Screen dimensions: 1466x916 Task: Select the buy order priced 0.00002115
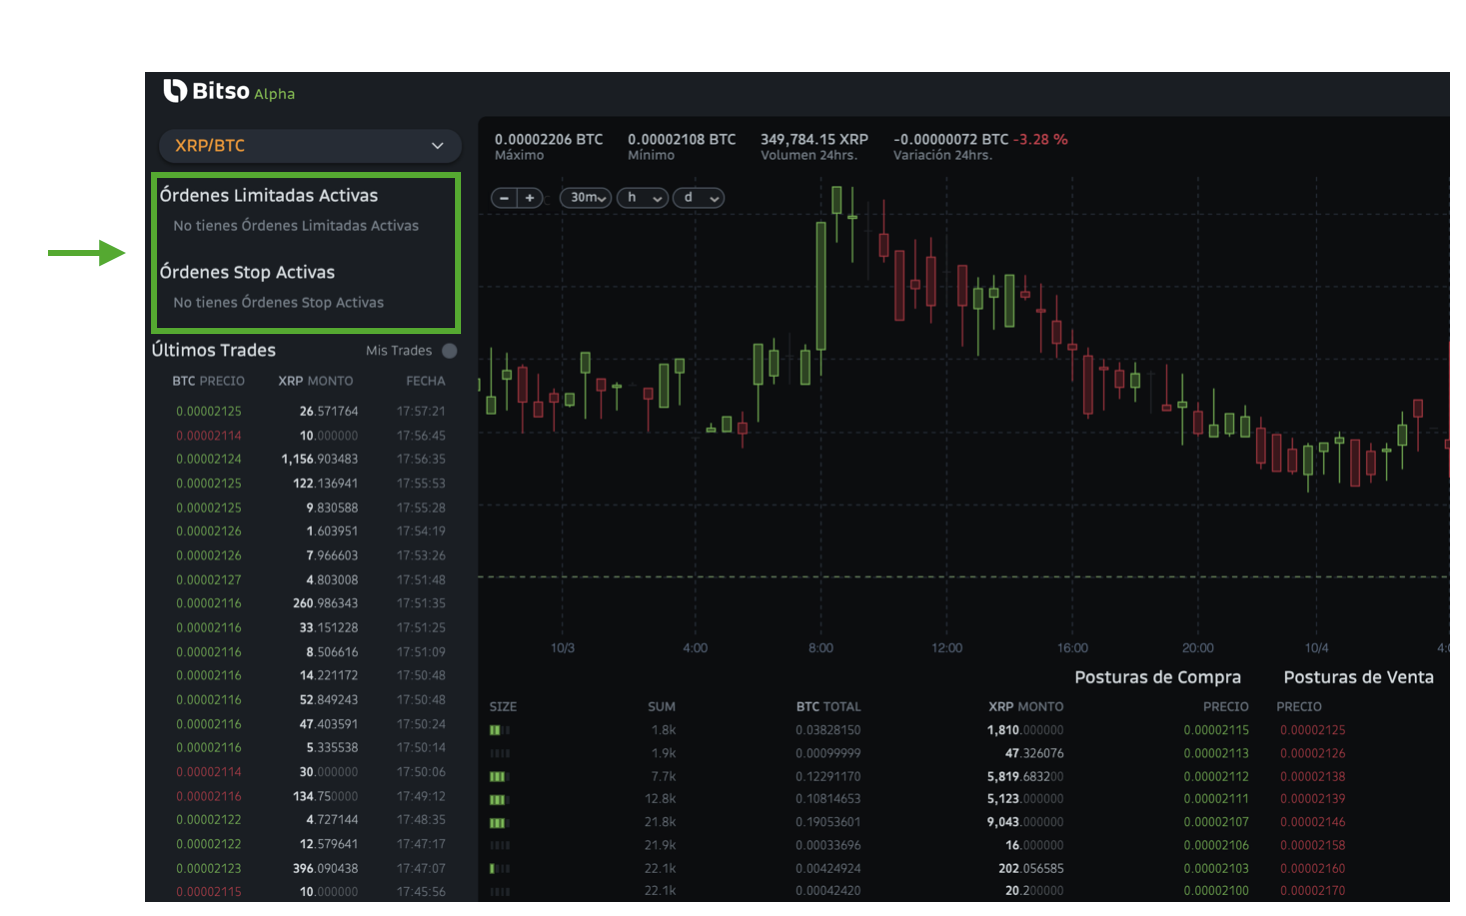1216,729
